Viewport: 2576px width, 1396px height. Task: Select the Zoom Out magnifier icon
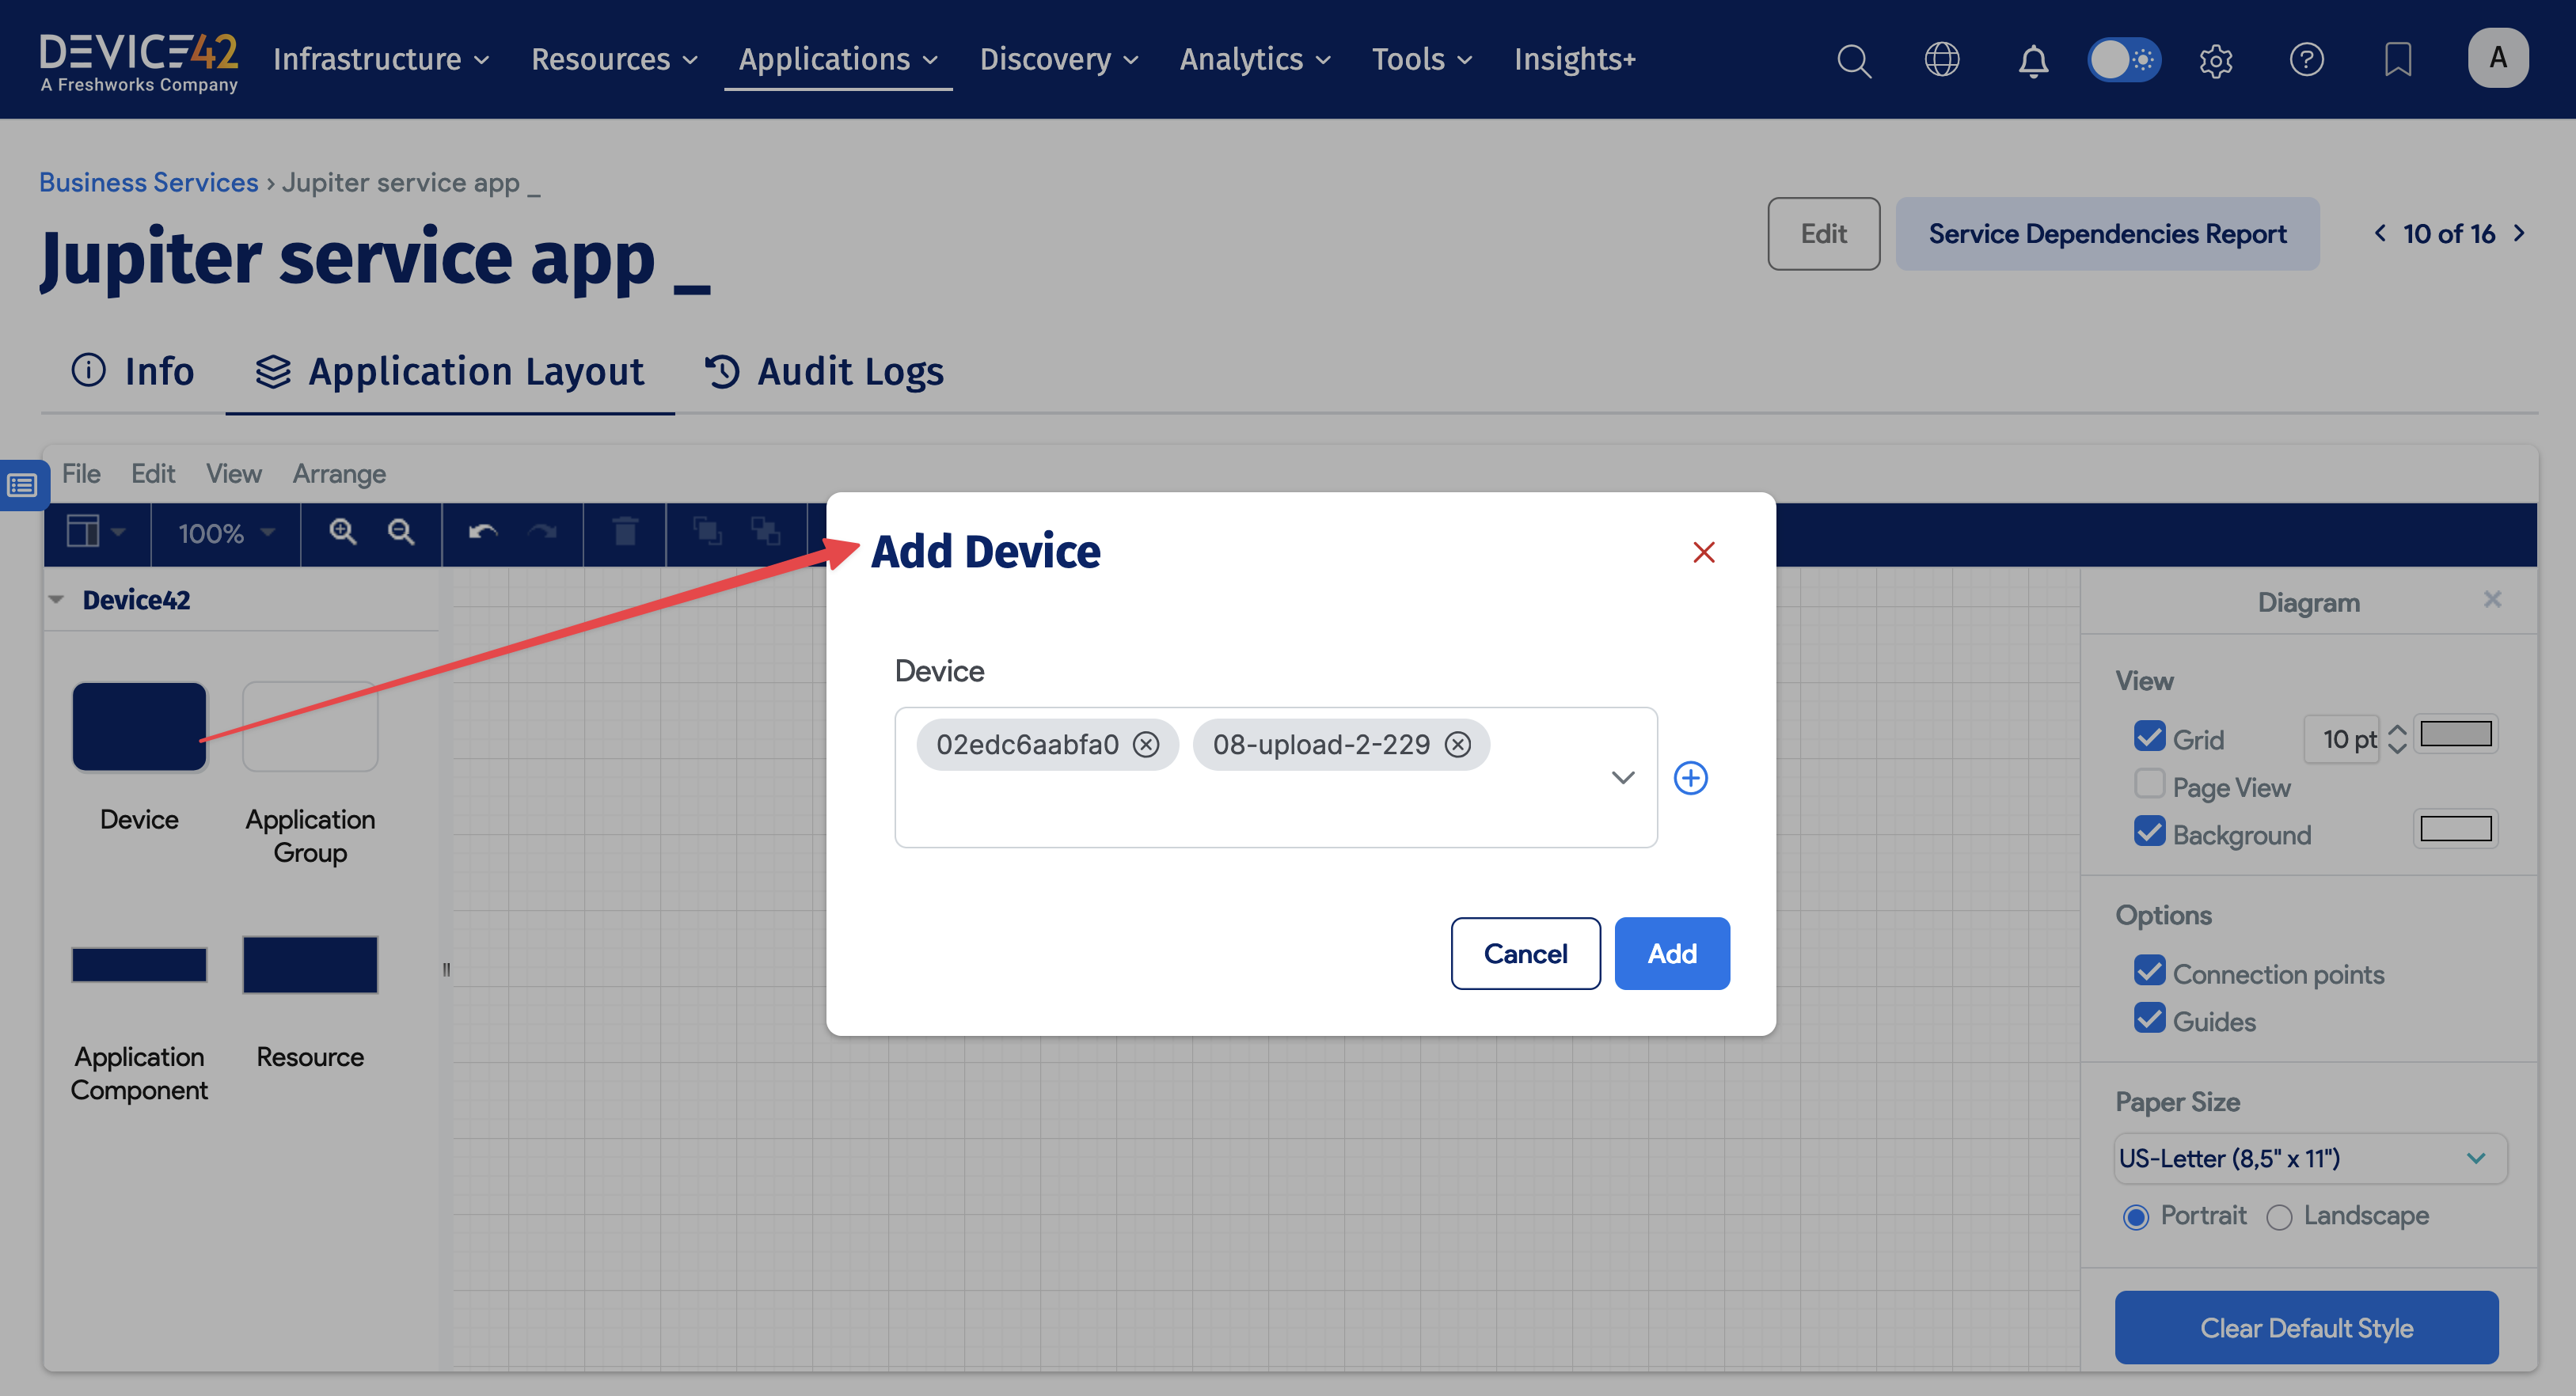[x=401, y=533]
